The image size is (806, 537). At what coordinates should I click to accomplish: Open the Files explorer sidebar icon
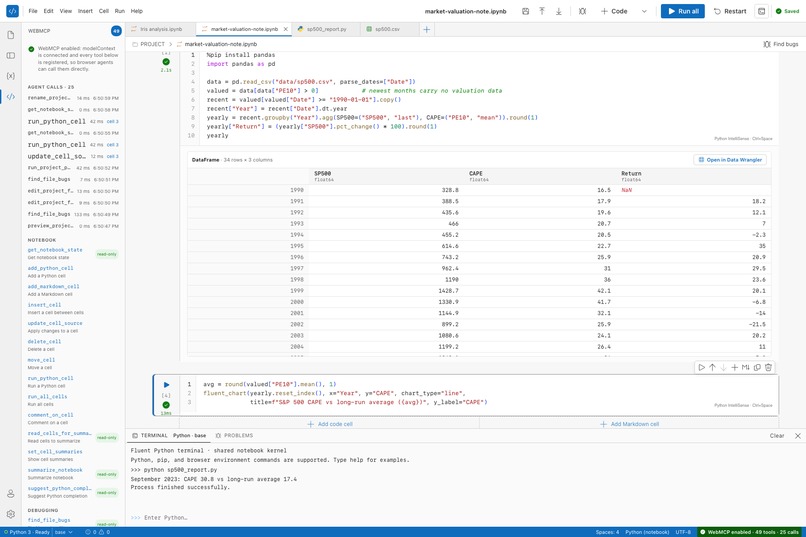pos(11,35)
